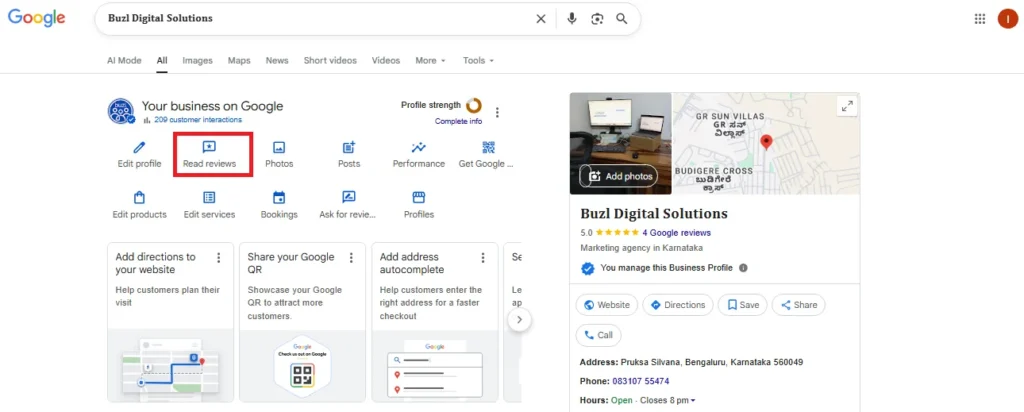Click the 'Complete info' link

(x=458, y=121)
